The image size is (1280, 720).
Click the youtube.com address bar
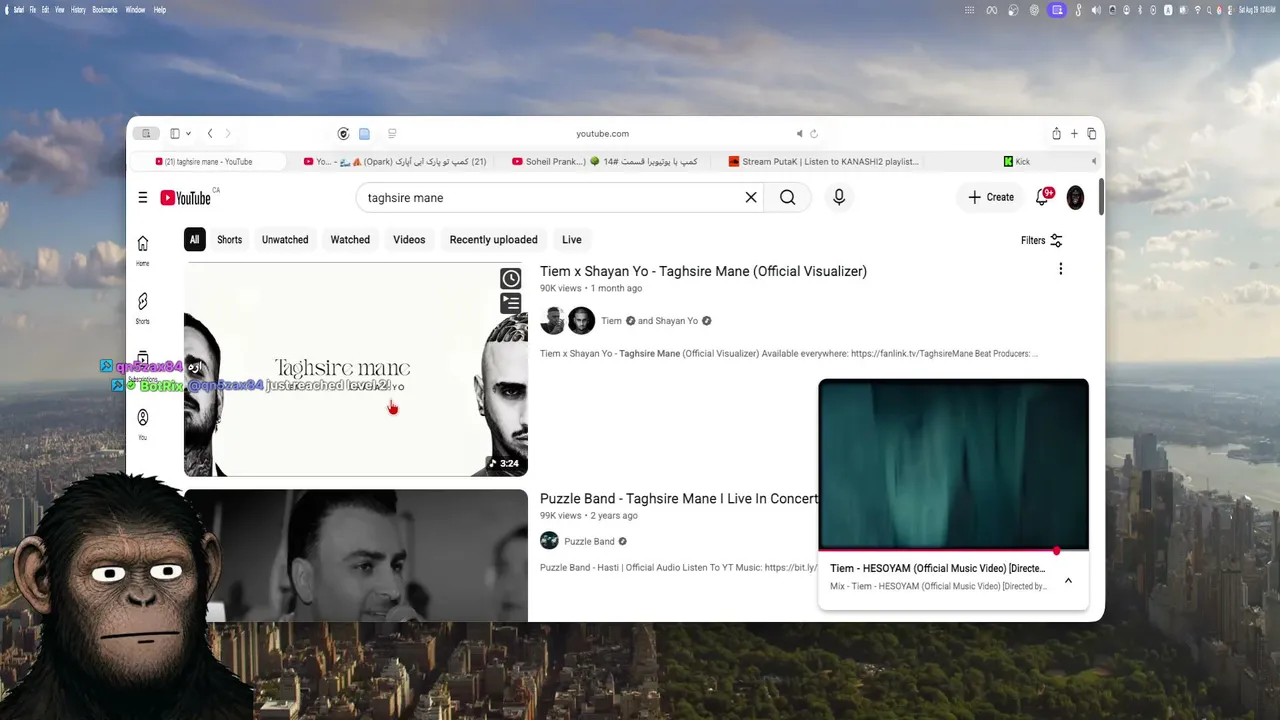coord(602,134)
